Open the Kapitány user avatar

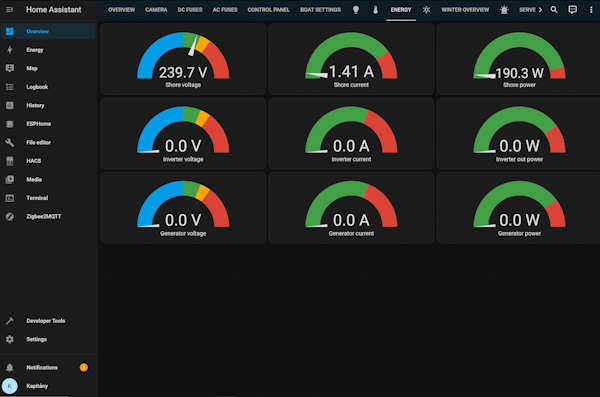pyautogui.click(x=10, y=386)
